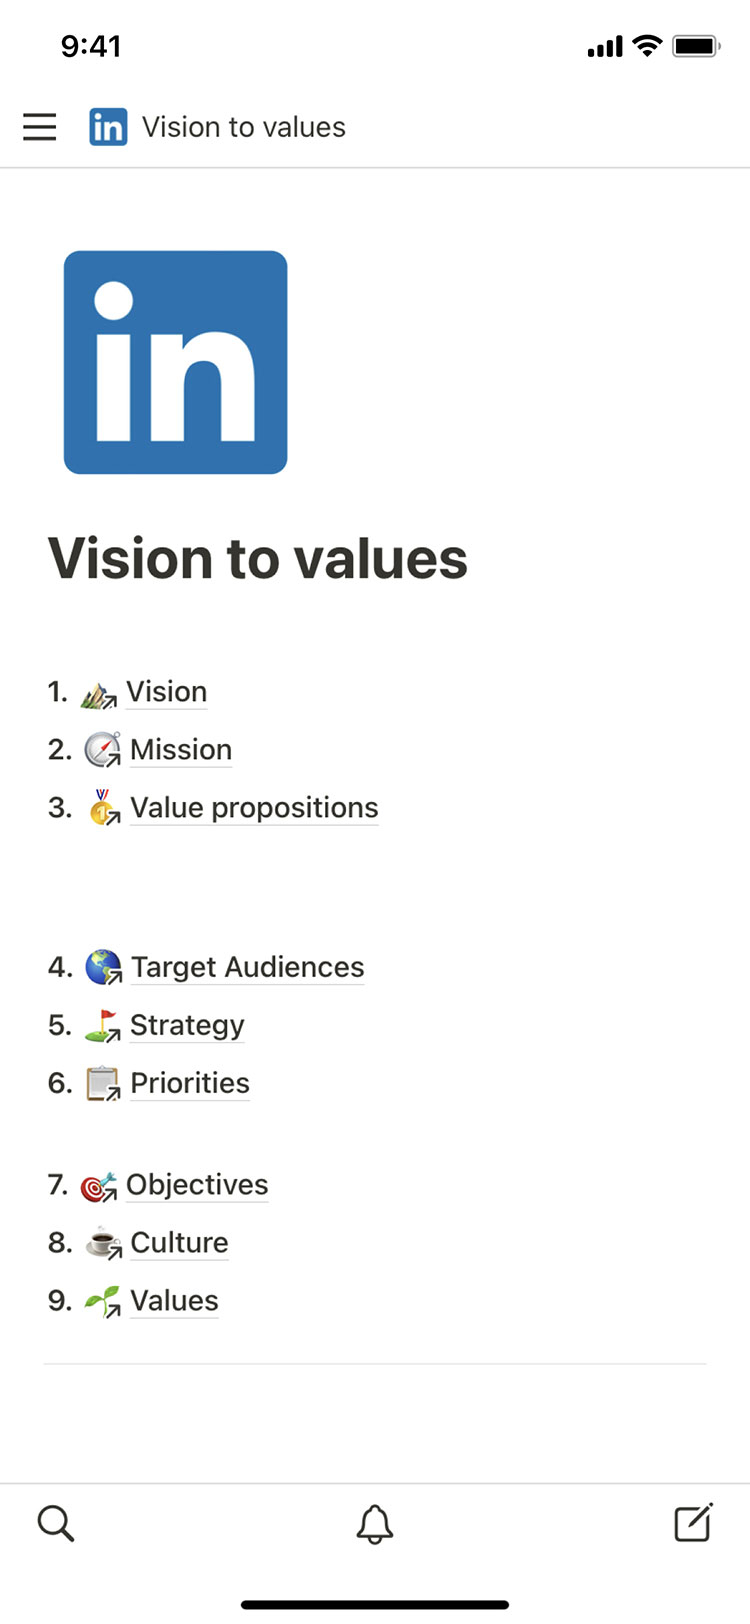Tap the globe emoji beside Target Audiences

(x=103, y=968)
